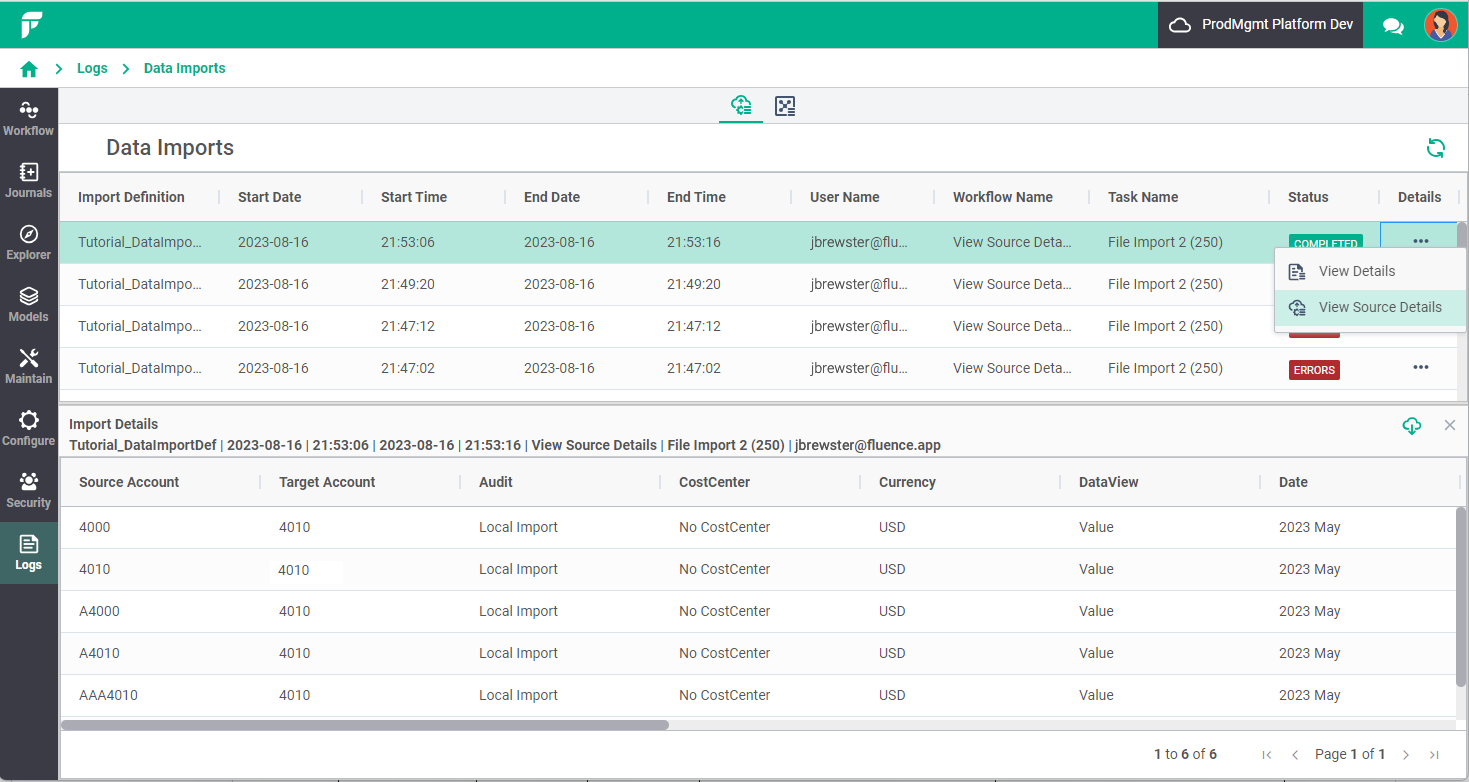This screenshot has height=782, width=1469.
Task: Click Source Account cell AAA4010
Action: pyautogui.click(x=108, y=695)
